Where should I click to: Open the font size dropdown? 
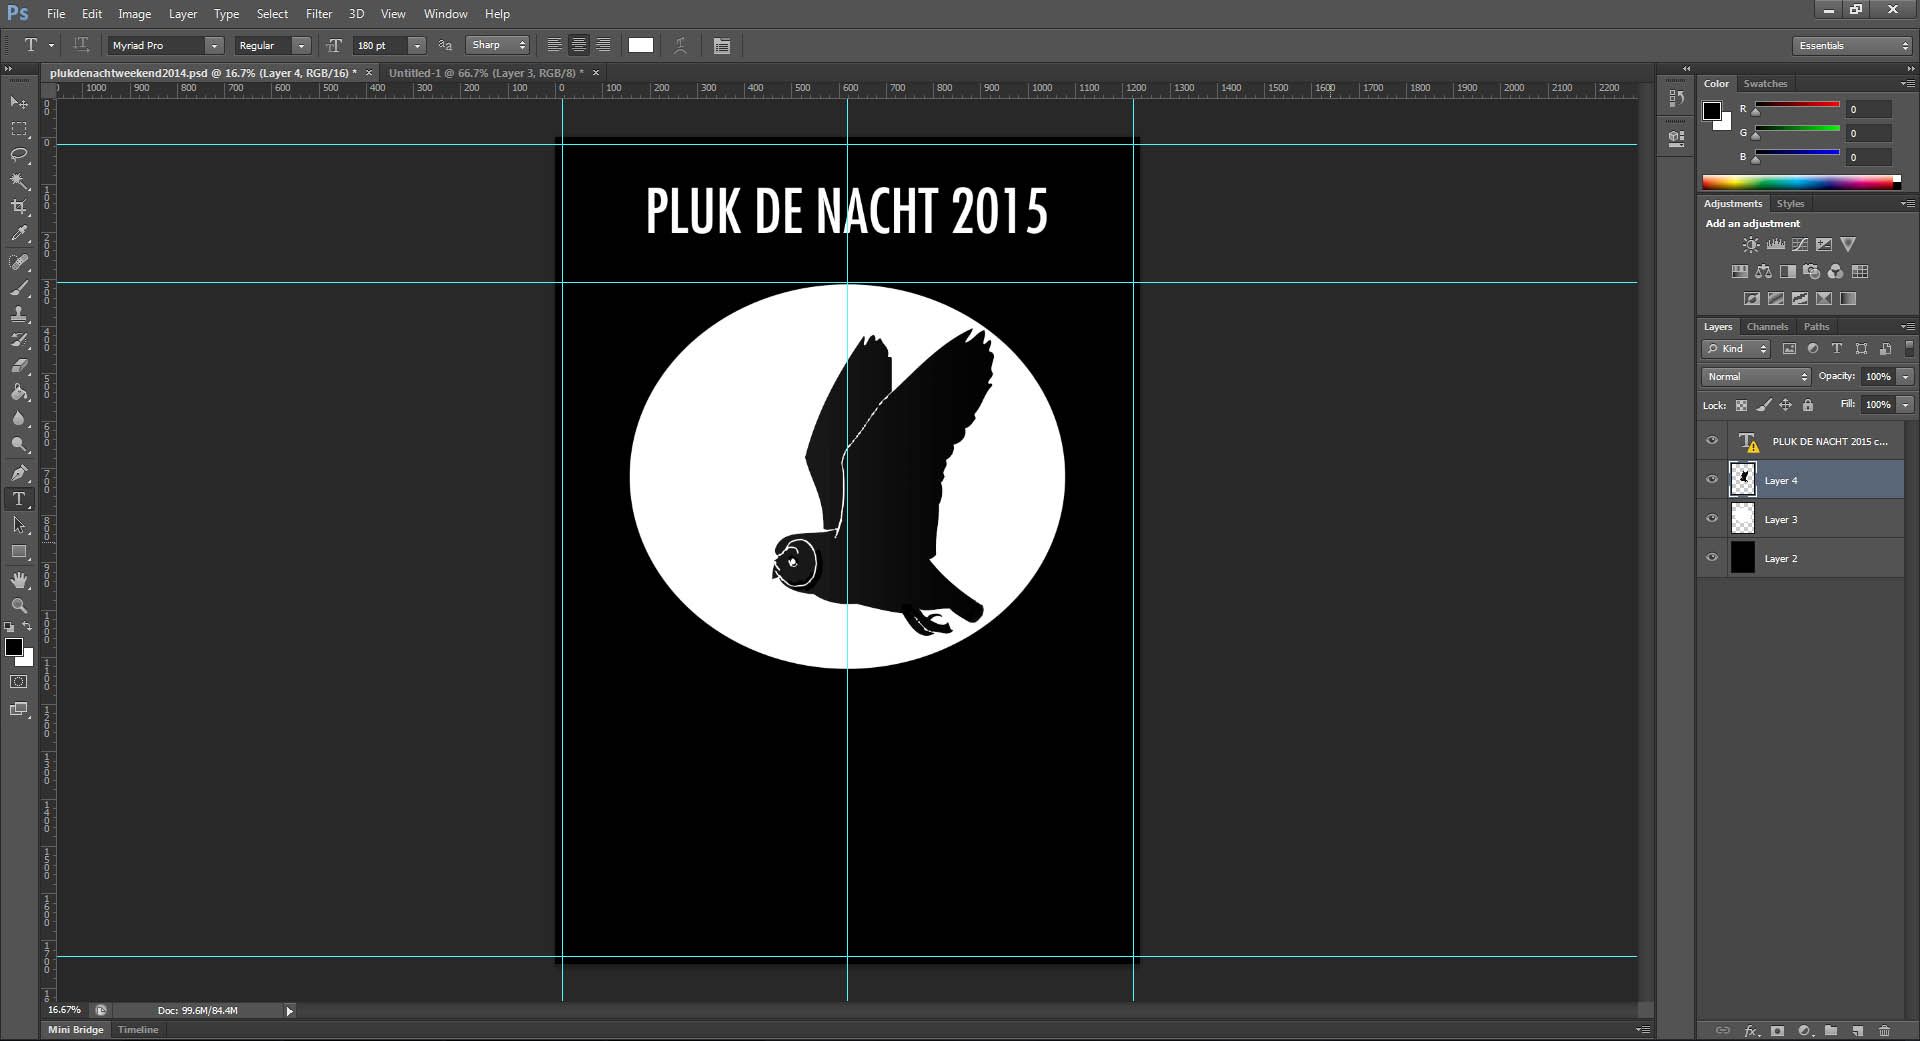pos(417,45)
